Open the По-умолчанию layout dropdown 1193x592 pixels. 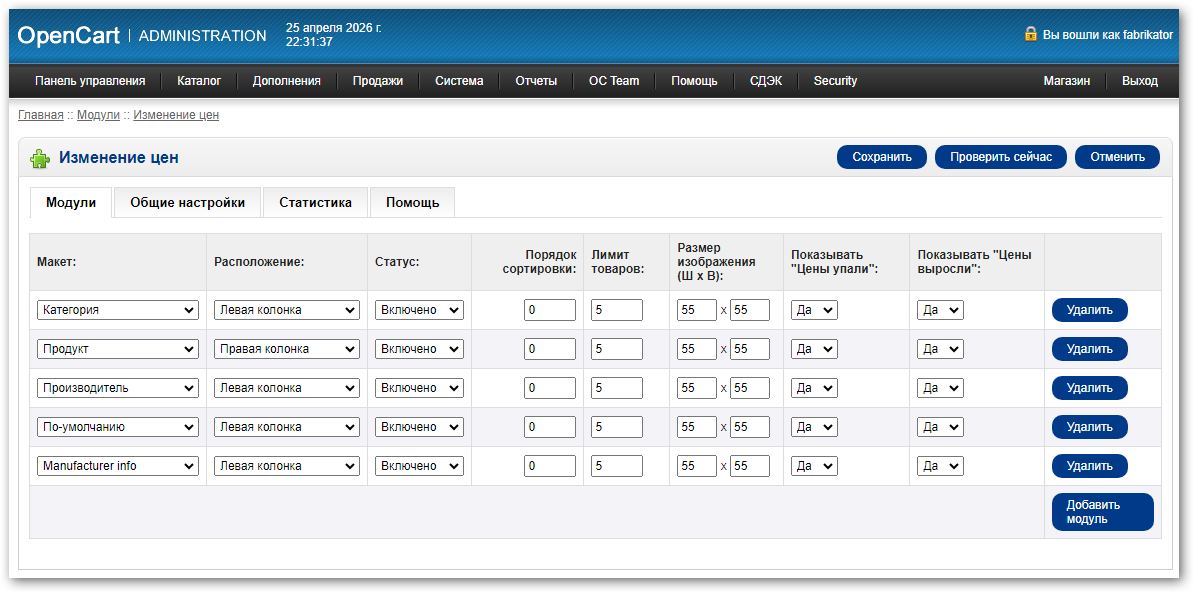(x=118, y=427)
